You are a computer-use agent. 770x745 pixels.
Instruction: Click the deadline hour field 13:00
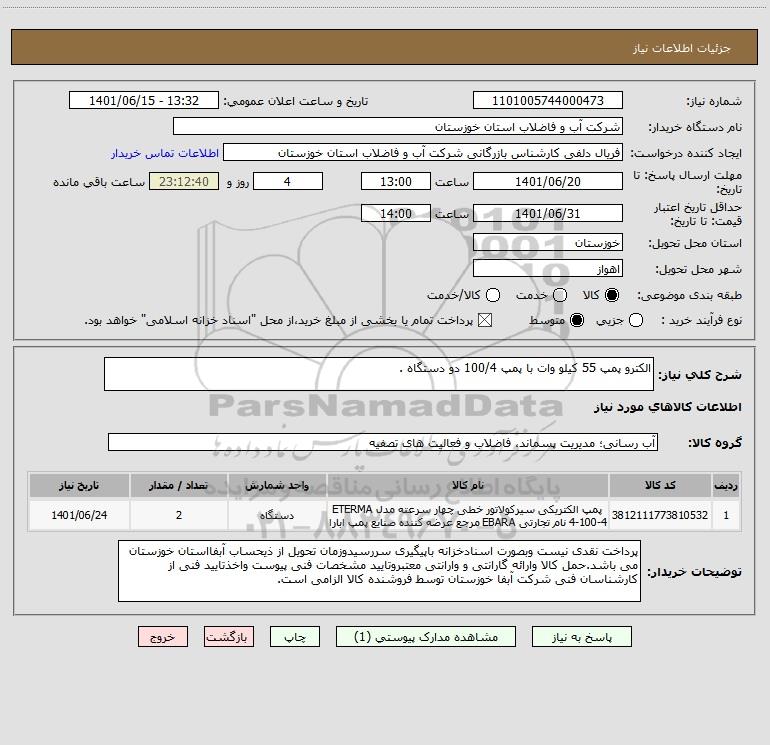[396, 181]
